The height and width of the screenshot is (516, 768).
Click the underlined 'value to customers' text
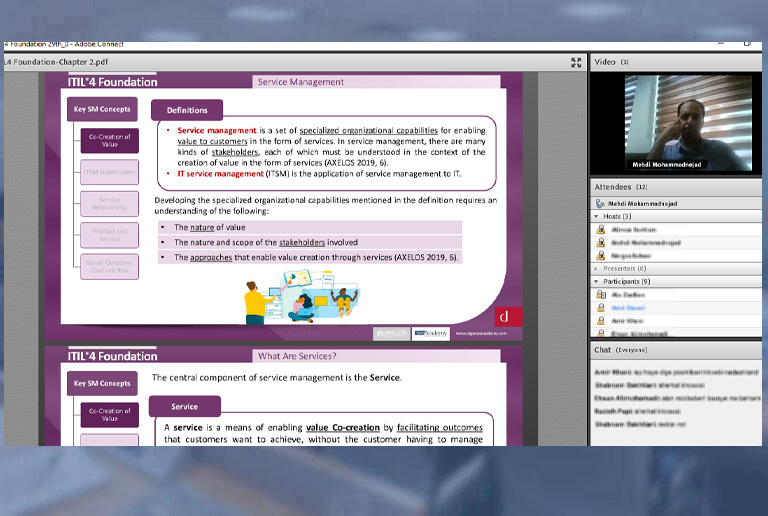tap(212, 141)
